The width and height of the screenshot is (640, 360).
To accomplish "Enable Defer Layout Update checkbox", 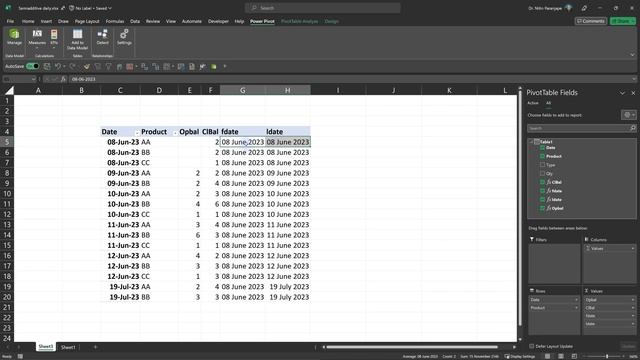I will [x=531, y=346].
